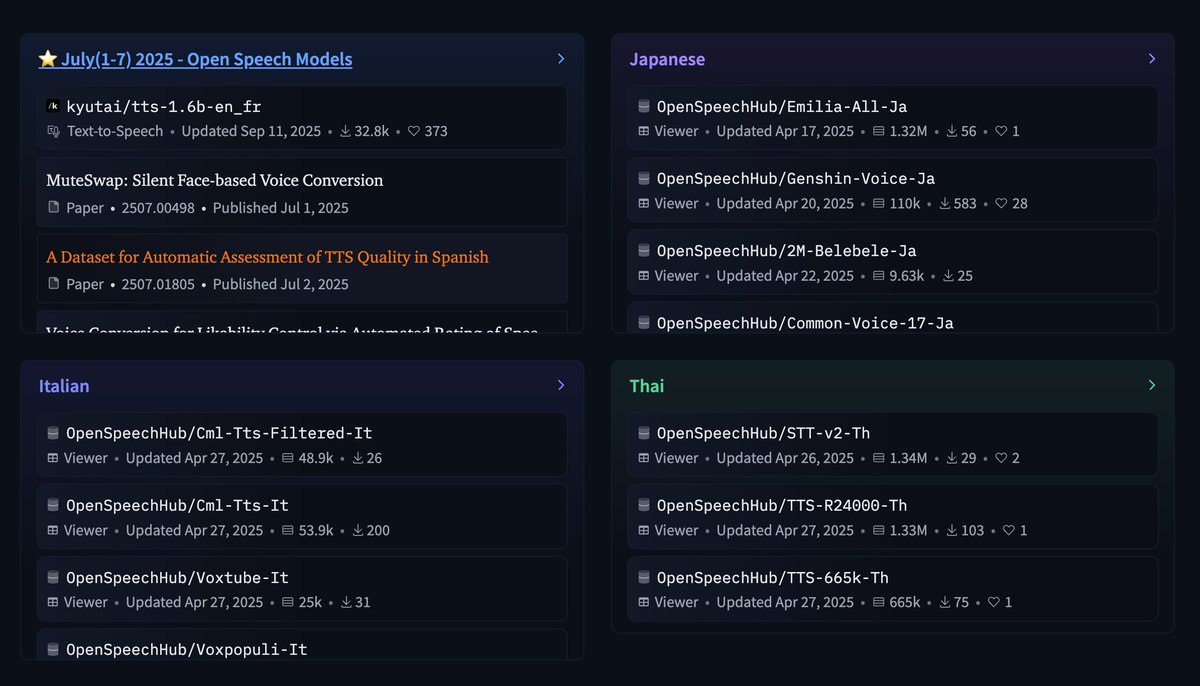This screenshot has height=686, width=1200.
Task: Click the rows icon next to 53.9k
Action: 288,530
